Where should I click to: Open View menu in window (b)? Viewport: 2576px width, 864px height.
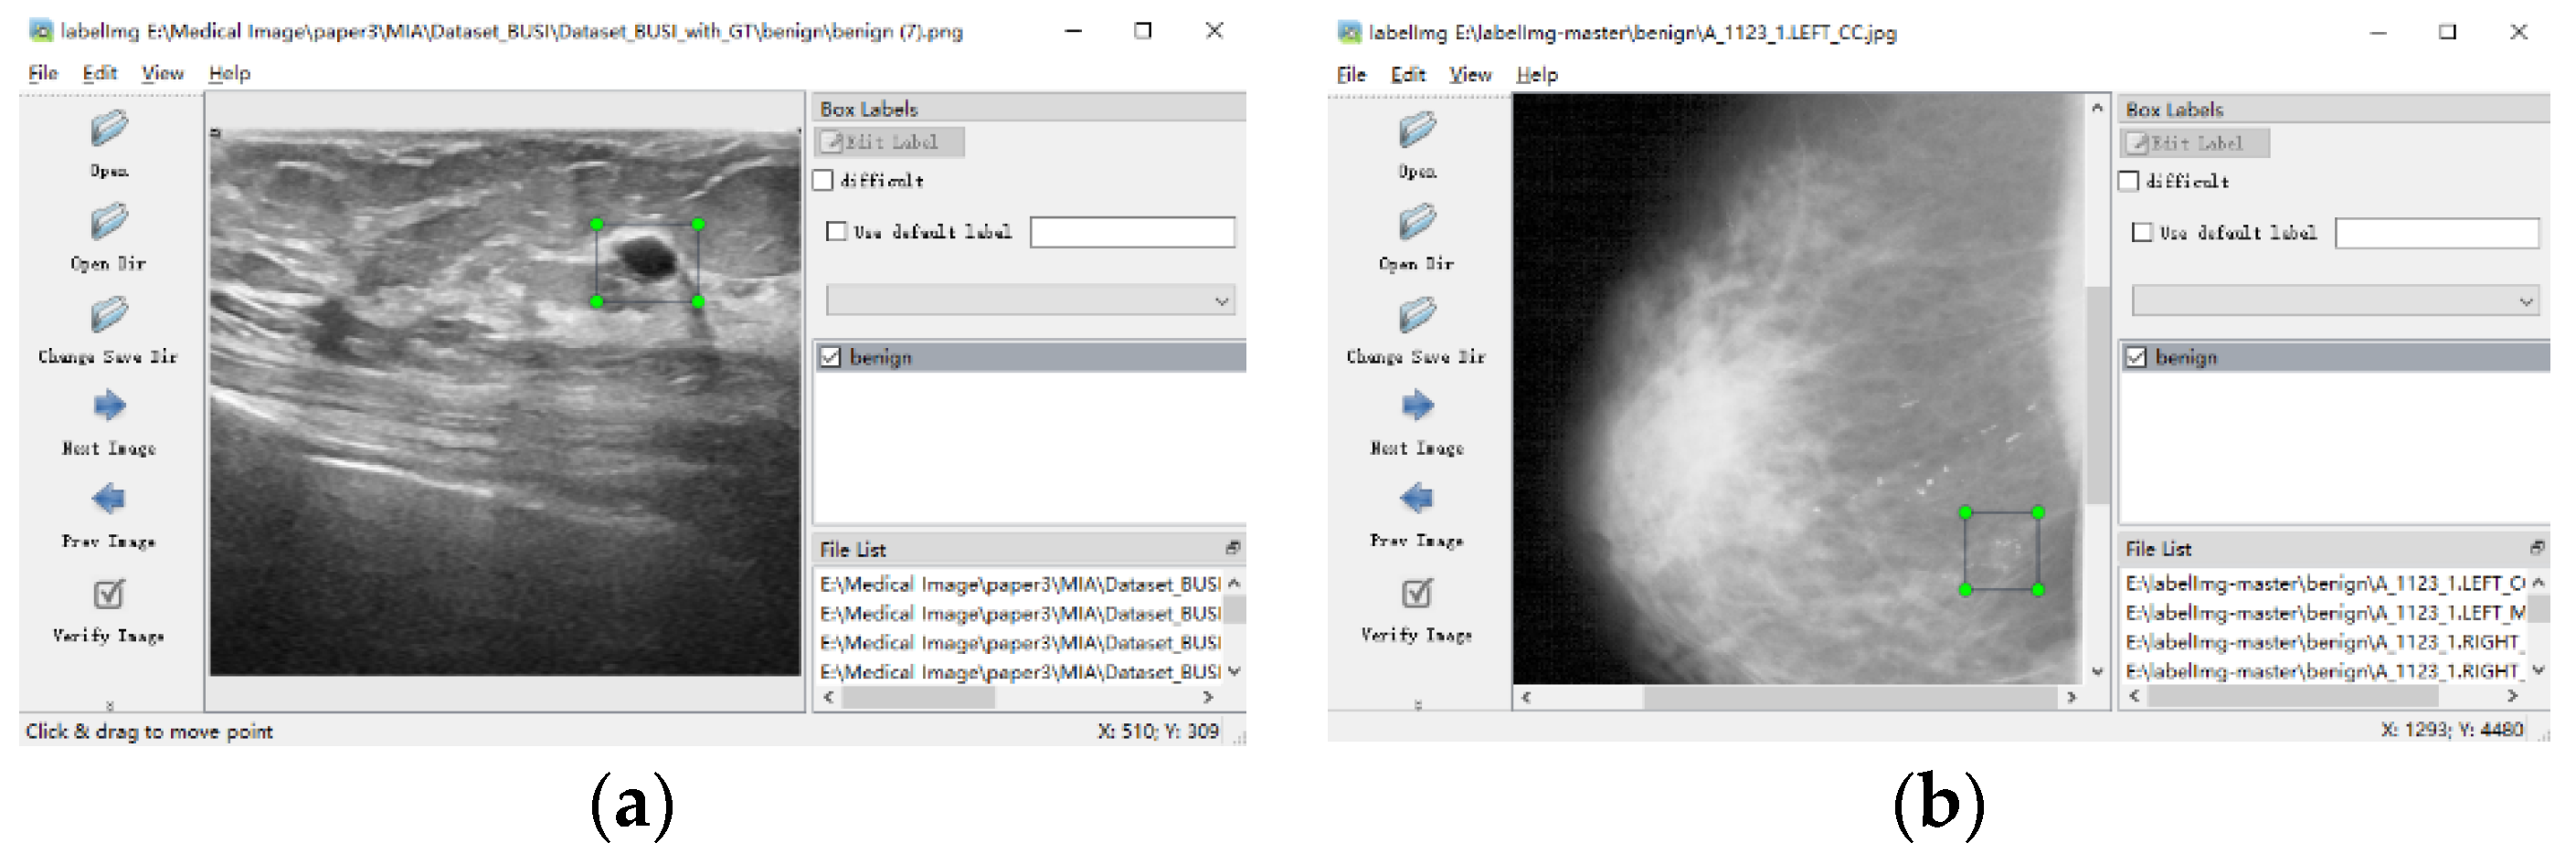pyautogui.click(x=1470, y=75)
